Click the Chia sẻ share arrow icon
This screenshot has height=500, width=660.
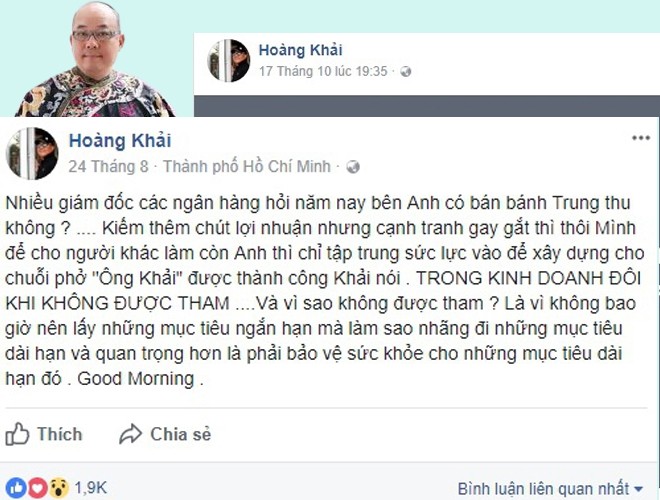tap(130, 434)
